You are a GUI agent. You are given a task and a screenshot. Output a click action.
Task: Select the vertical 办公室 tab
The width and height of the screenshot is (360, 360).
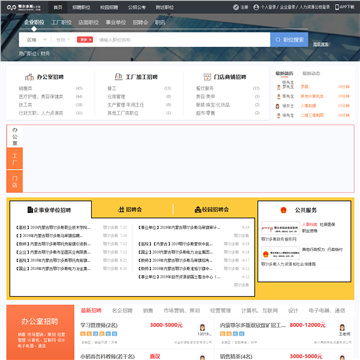coord(15,136)
